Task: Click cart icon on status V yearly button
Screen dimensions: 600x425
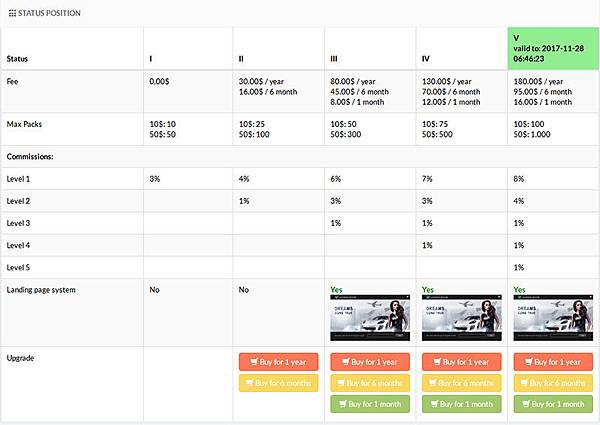Action: (x=527, y=362)
